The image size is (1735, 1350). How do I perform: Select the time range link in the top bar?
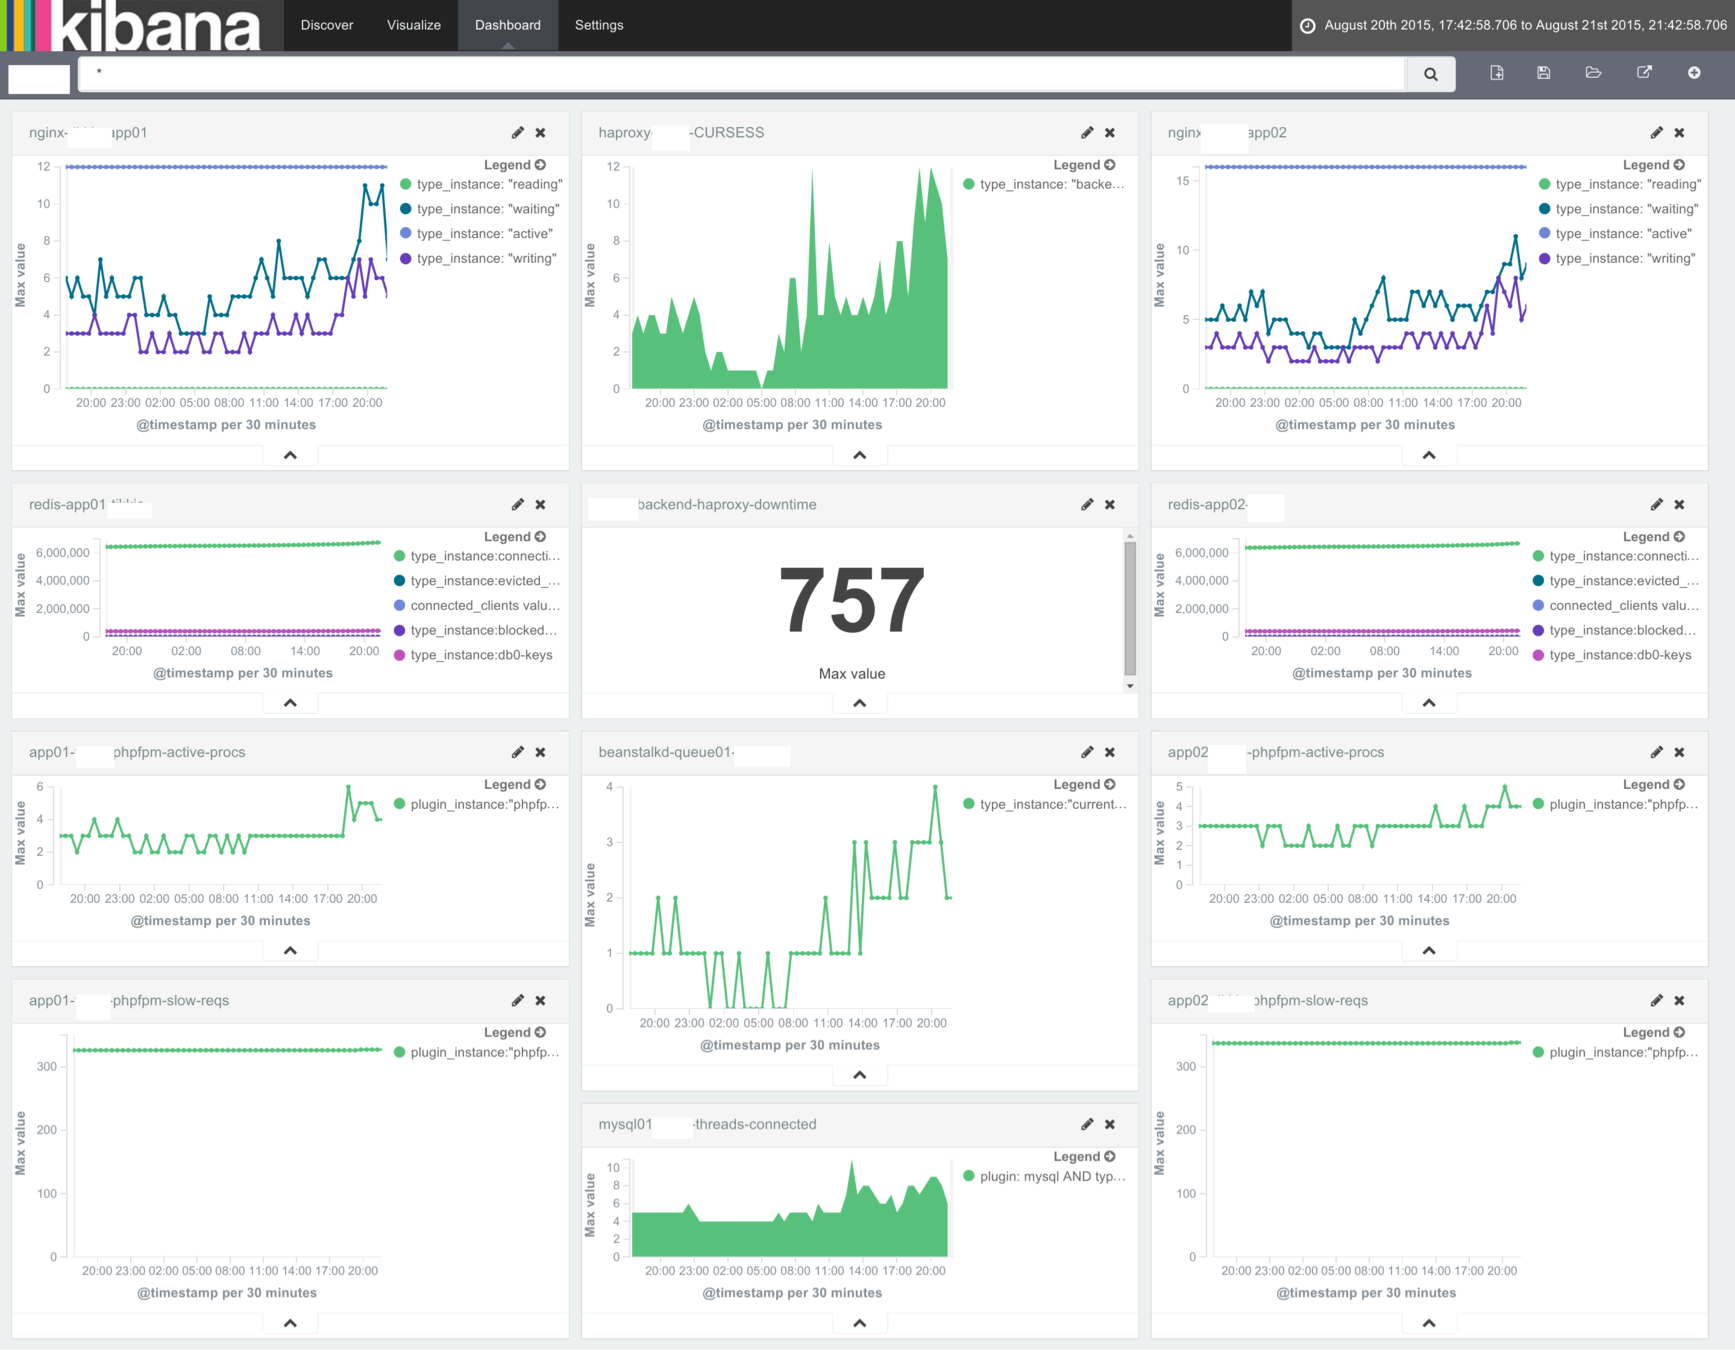pos(1520,25)
